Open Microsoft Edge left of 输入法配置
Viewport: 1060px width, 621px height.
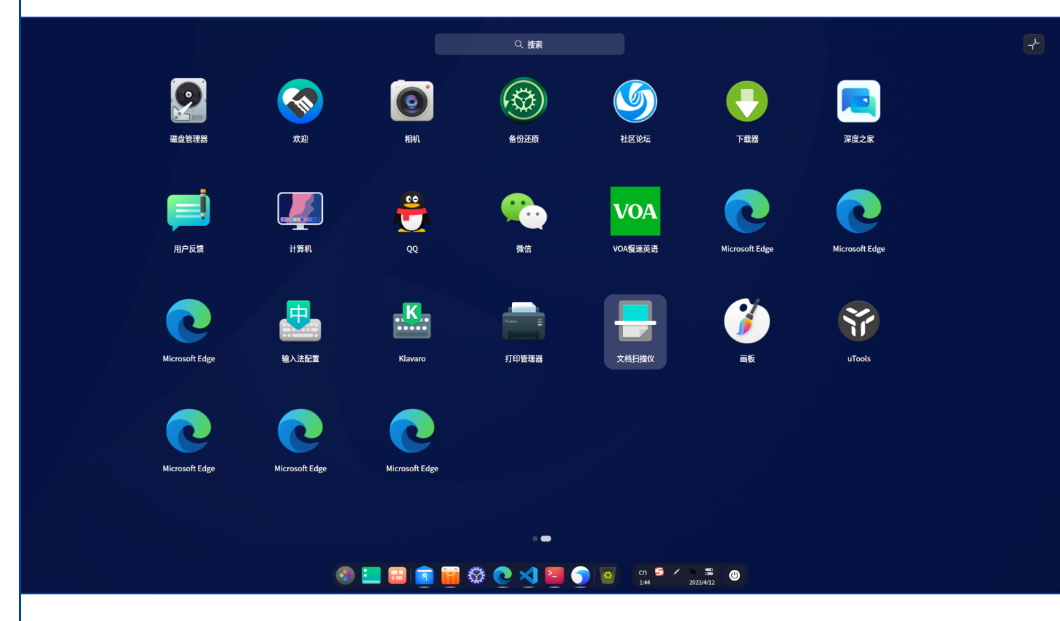[x=189, y=321]
